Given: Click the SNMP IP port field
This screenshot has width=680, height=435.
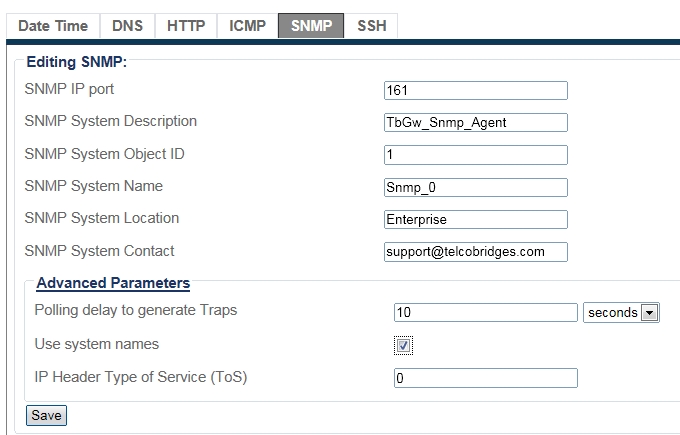Looking at the screenshot, I should coord(475,91).
